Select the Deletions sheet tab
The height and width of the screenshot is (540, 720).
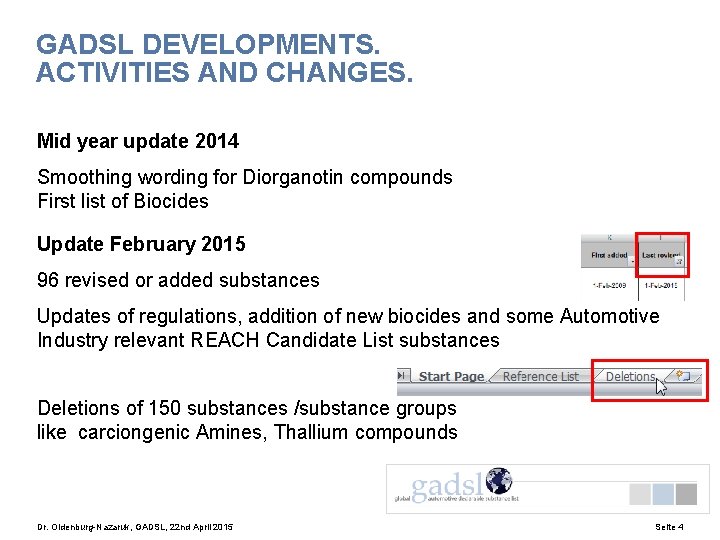pyautogui.click(x=630, y=377)
